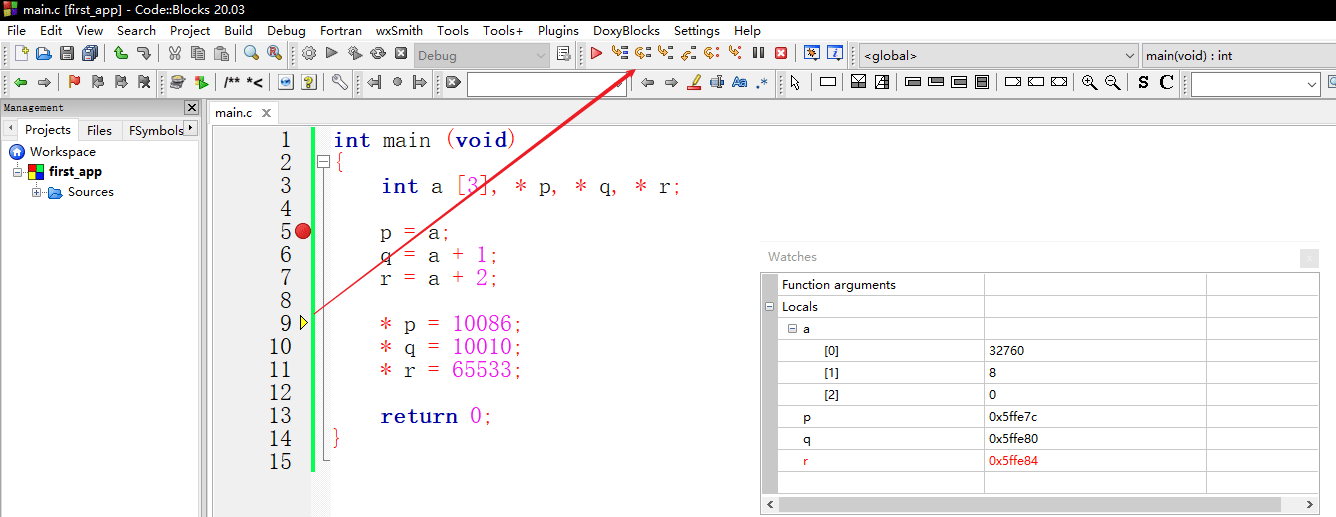The width and height of the screenshot is (1336, 517).
Task: Switch to the FSymbols tab
Action: pos(156,130)
